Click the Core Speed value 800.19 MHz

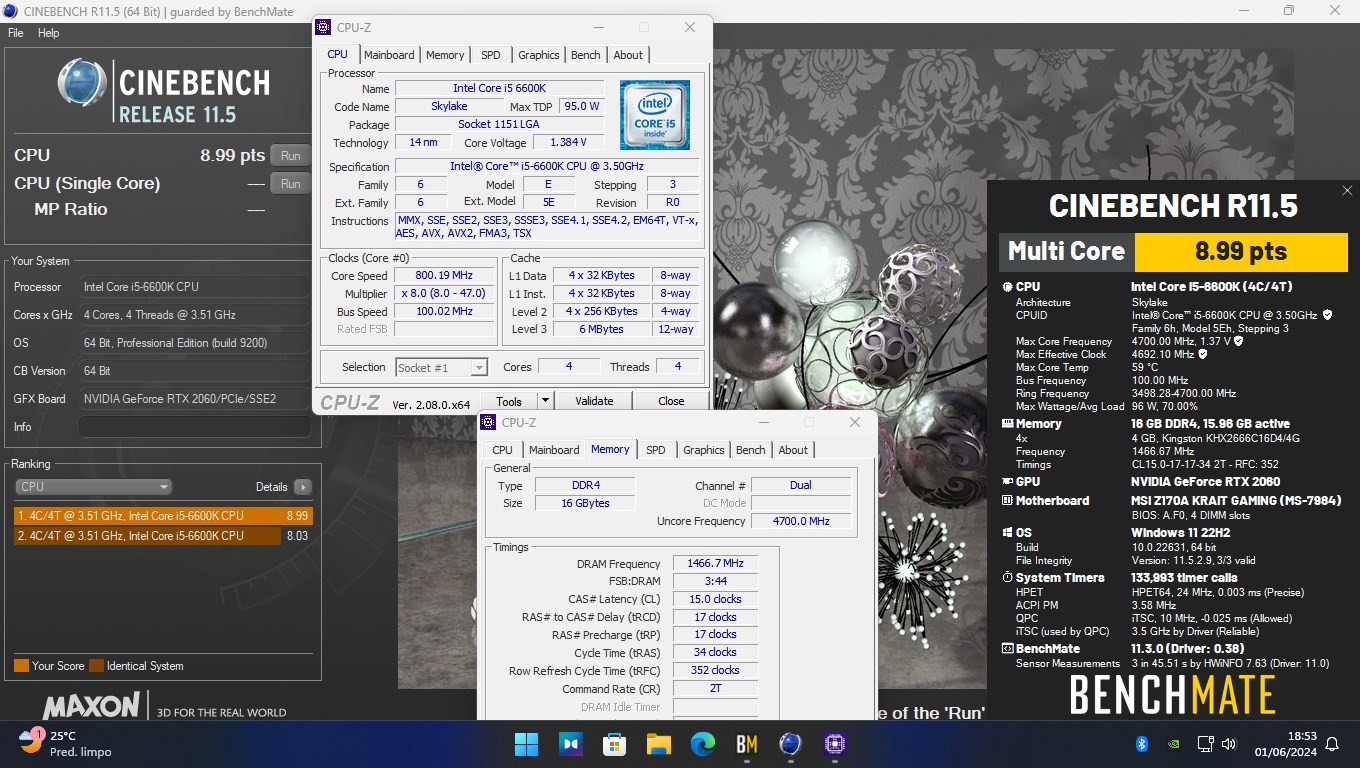click(442, 275)
